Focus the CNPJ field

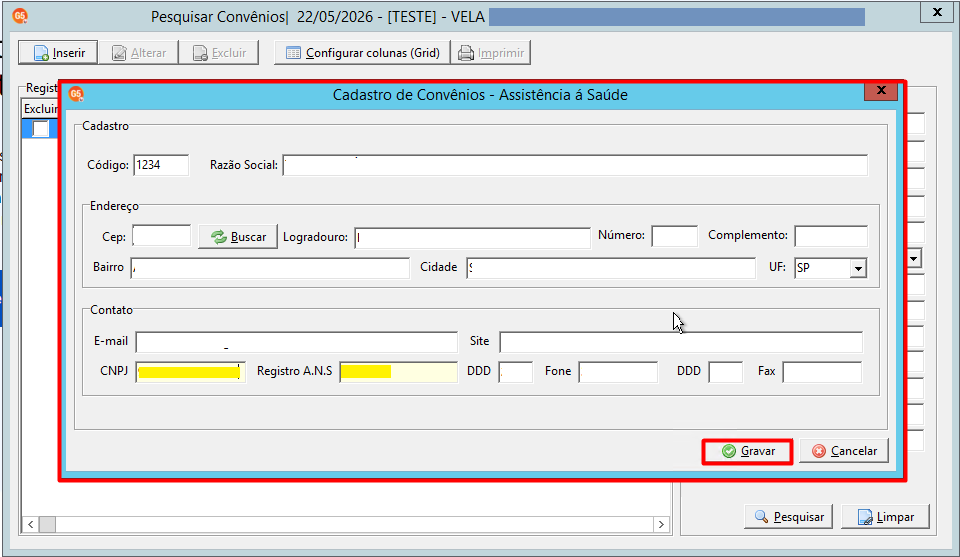(x=190, y=372)
